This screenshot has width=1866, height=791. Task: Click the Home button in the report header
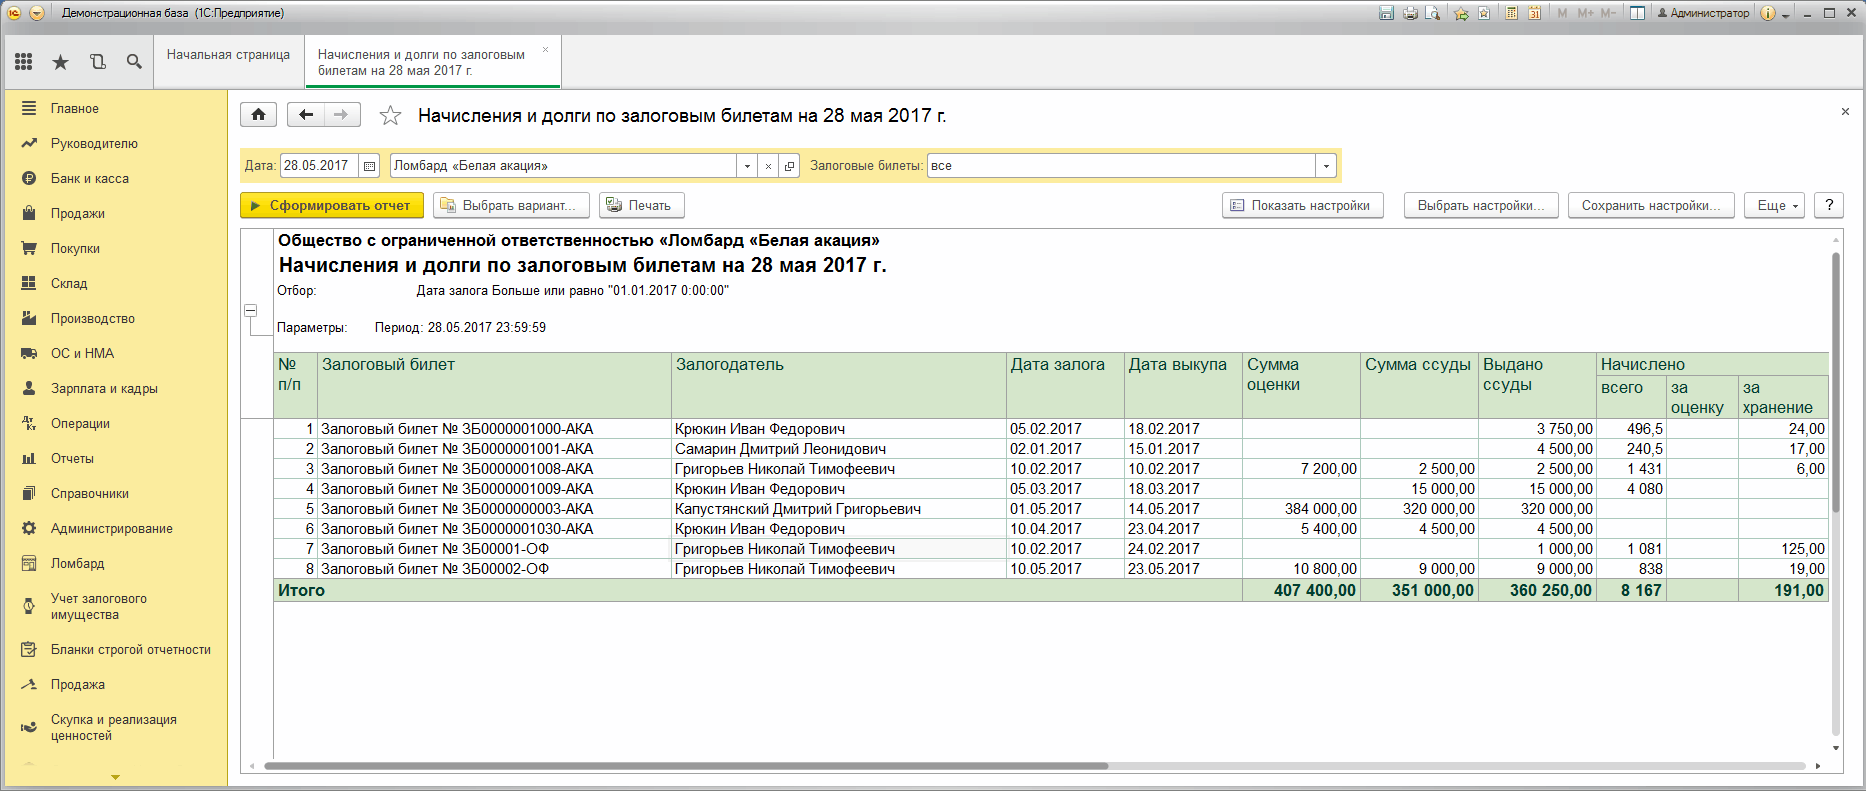[x=259, y=115]
